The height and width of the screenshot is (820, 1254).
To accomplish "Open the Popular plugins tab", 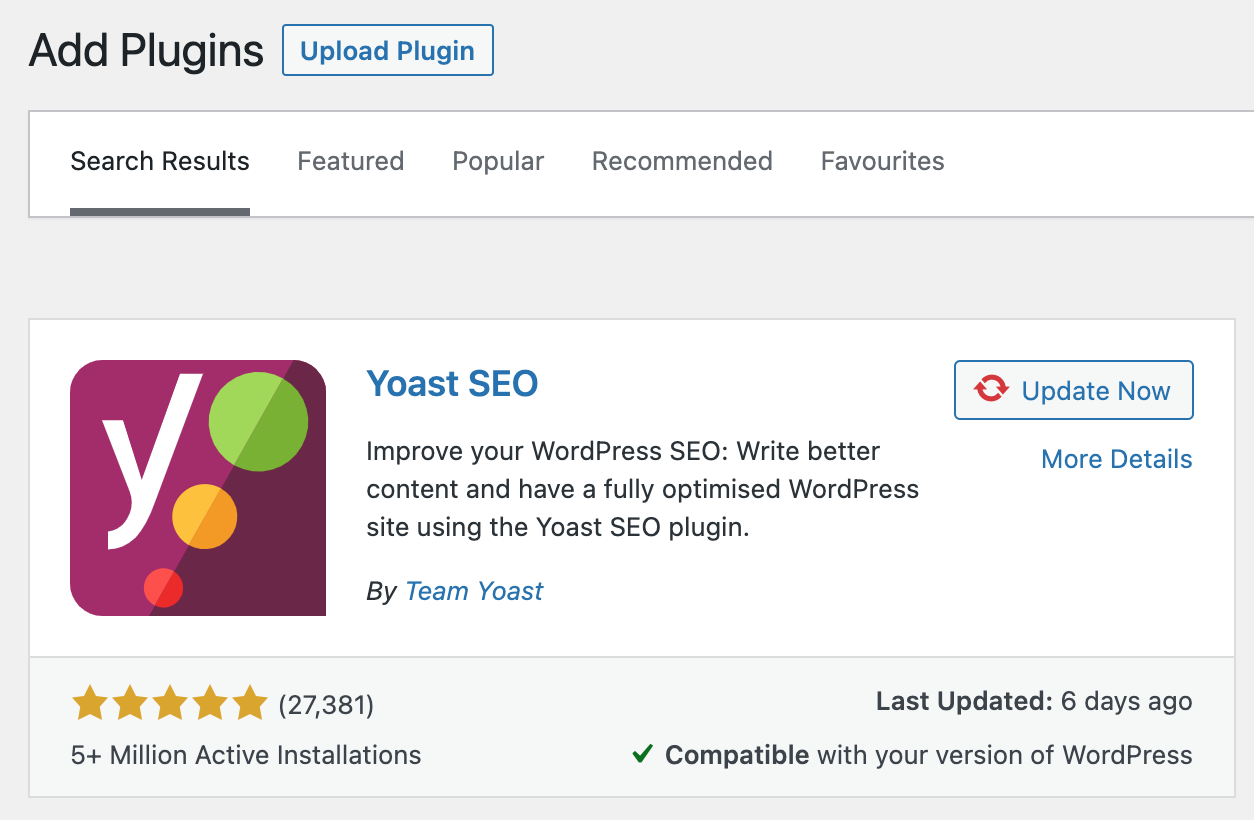I will point(498,162).
